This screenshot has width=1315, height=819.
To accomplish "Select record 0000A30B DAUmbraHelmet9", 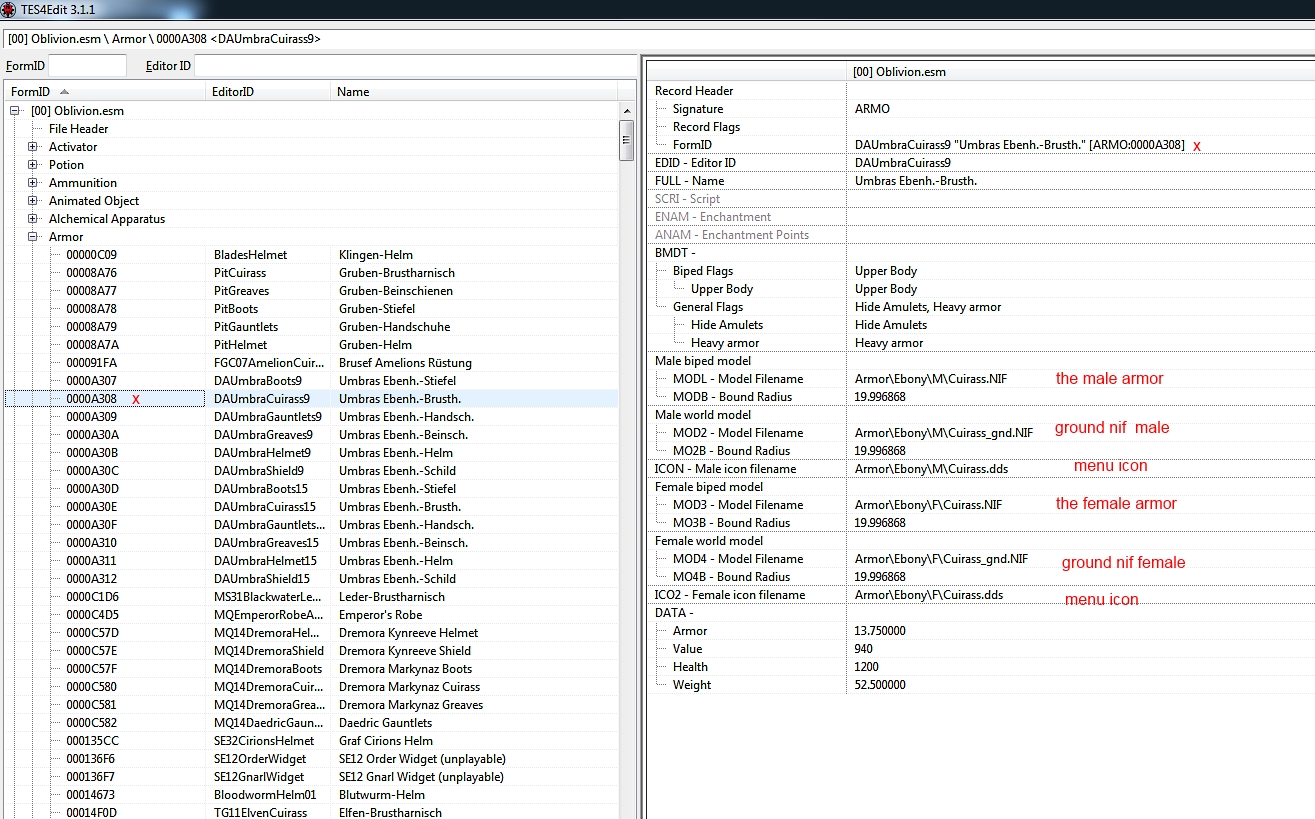I will point(311,453).
